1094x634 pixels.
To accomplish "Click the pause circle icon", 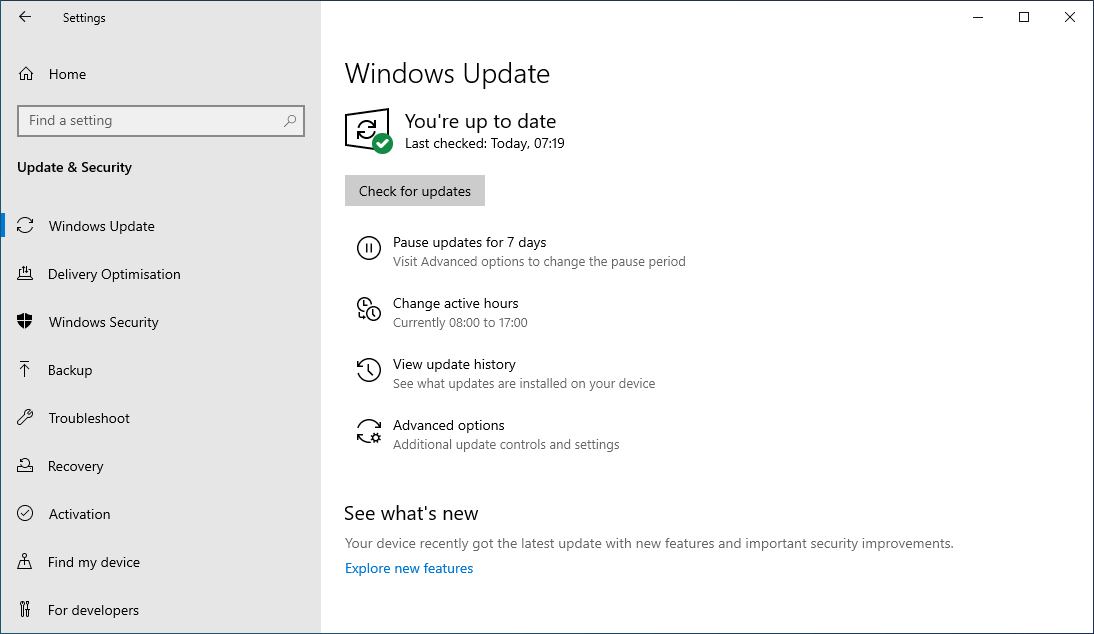I will [x=368, y=248].
